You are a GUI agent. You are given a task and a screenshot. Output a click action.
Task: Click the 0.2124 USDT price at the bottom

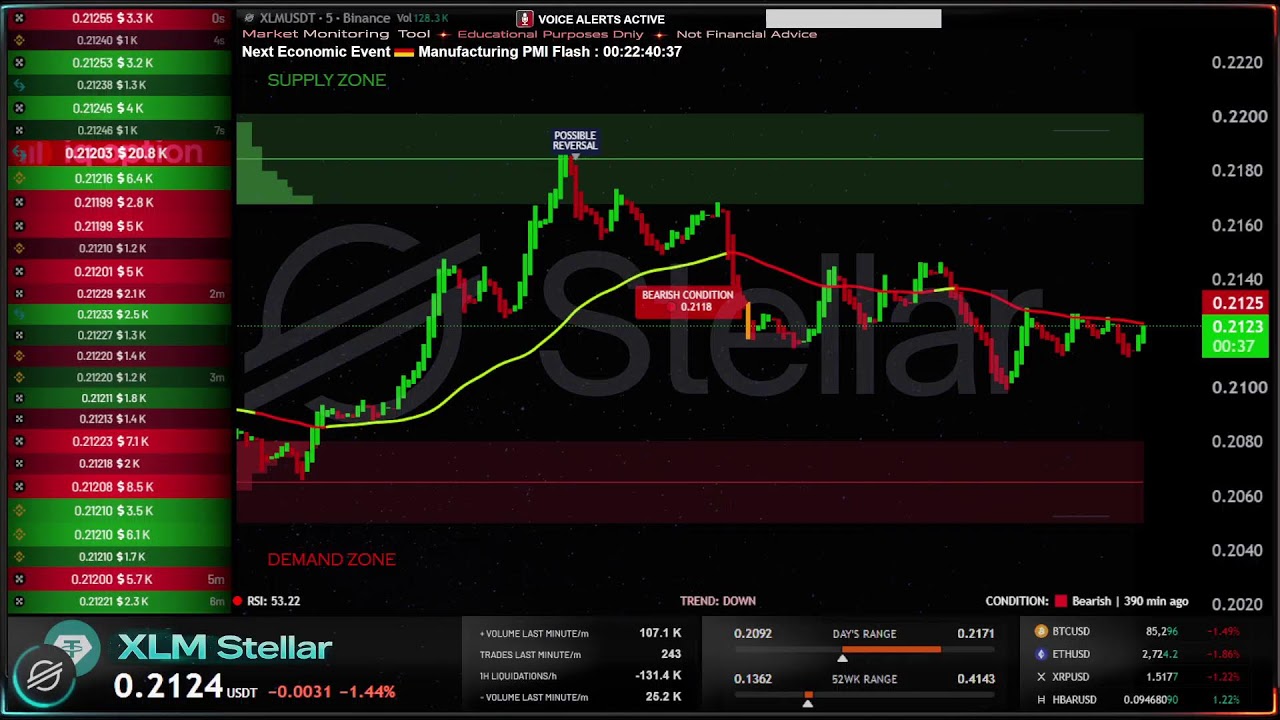[185, 687]
